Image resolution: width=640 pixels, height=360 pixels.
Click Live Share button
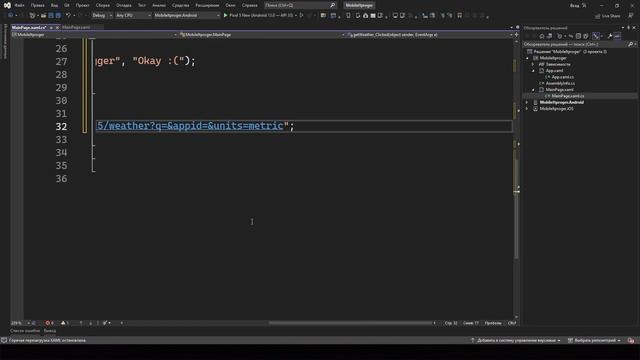click(x=608, y=16)
